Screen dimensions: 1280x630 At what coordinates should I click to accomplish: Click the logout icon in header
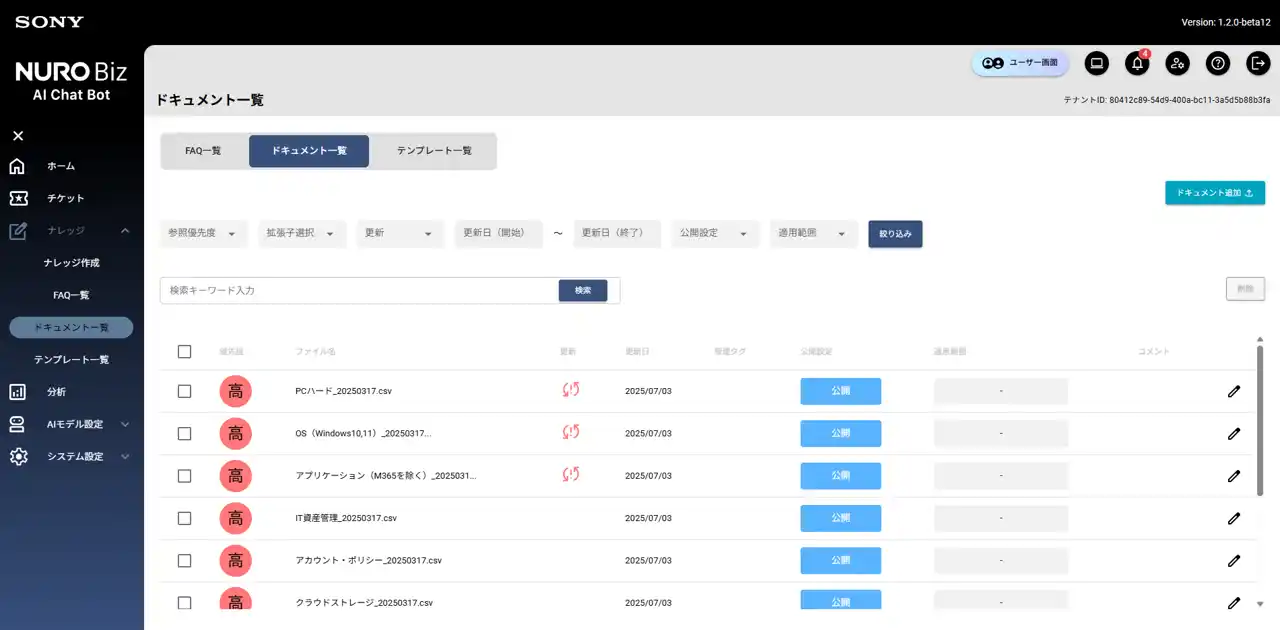(1257, 63)
